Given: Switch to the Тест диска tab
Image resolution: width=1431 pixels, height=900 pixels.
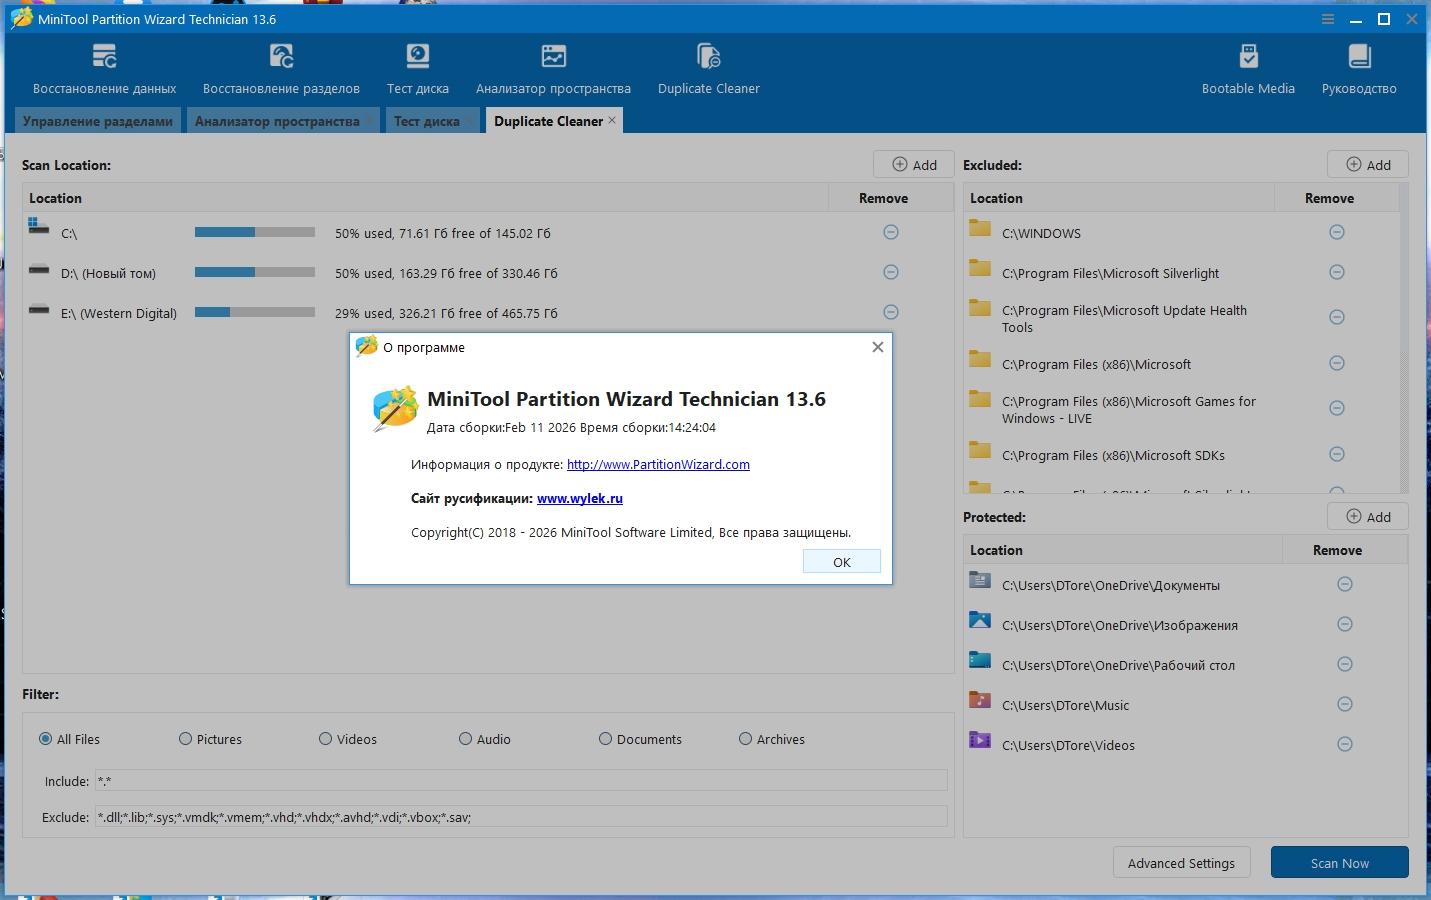Looking at the screenshot, I should (427, 121).
